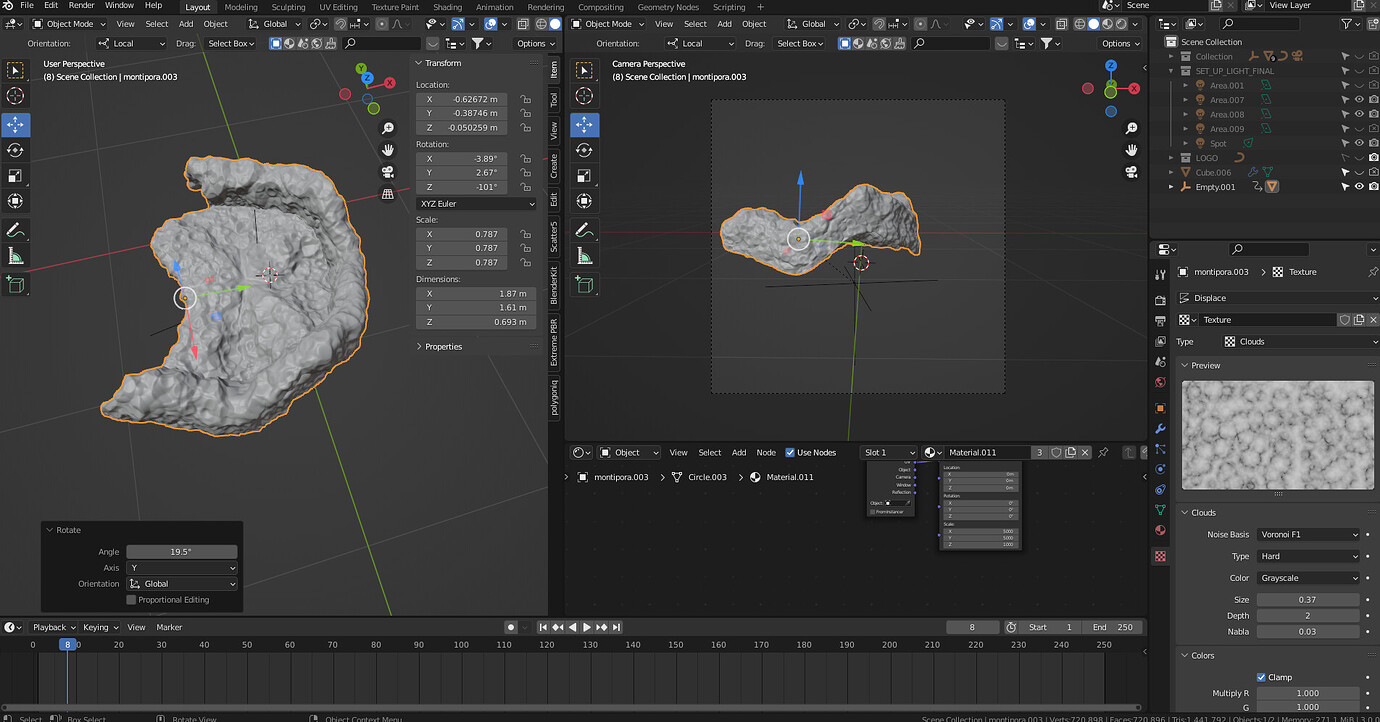Open the Marker menu in timeline
This screenshot has width=1380, height=722.
click(x=169, y=627)
